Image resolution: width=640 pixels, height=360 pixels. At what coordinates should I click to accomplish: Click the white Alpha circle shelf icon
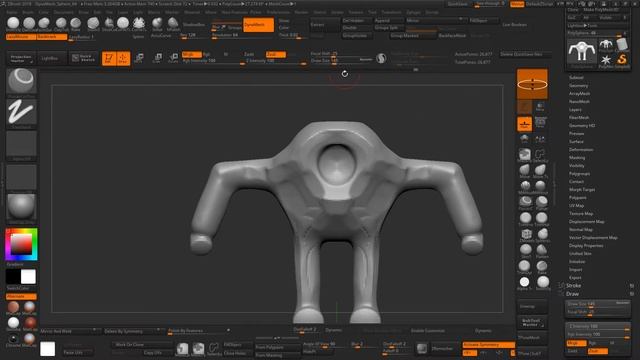(524, 282)
